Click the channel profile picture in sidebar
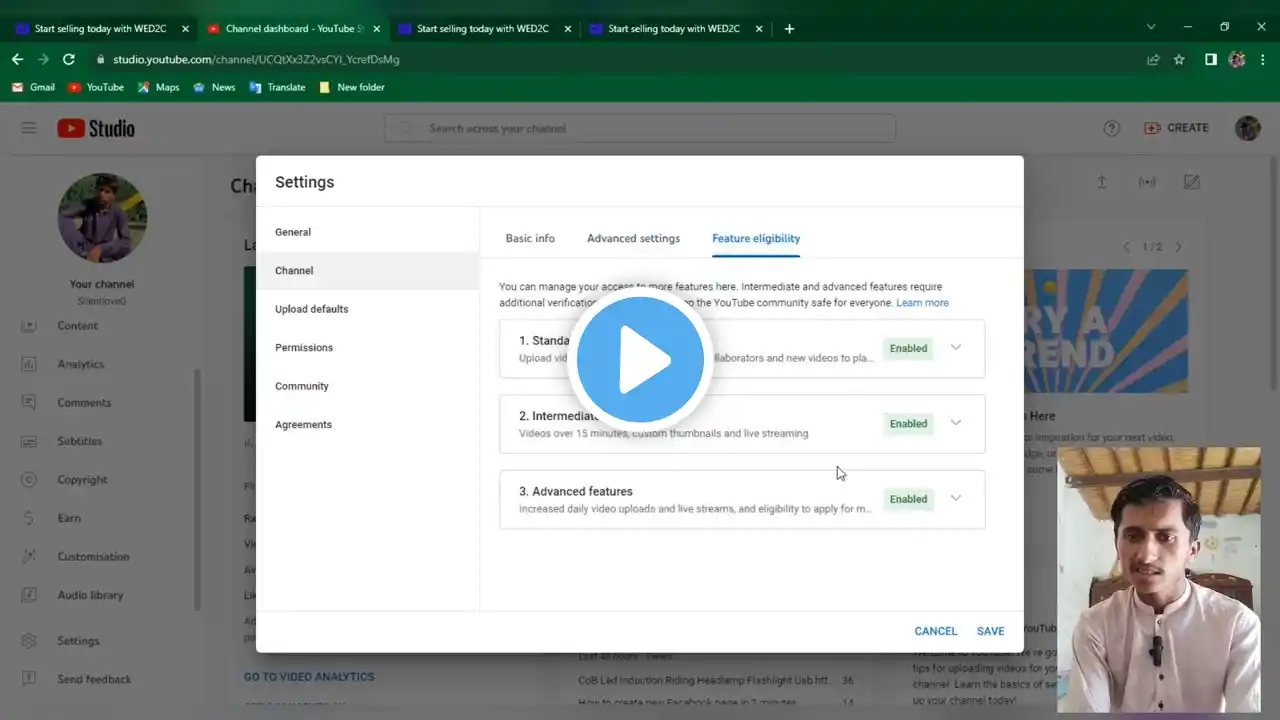This screenshot has width=1280, height=720. coord(102,218)
